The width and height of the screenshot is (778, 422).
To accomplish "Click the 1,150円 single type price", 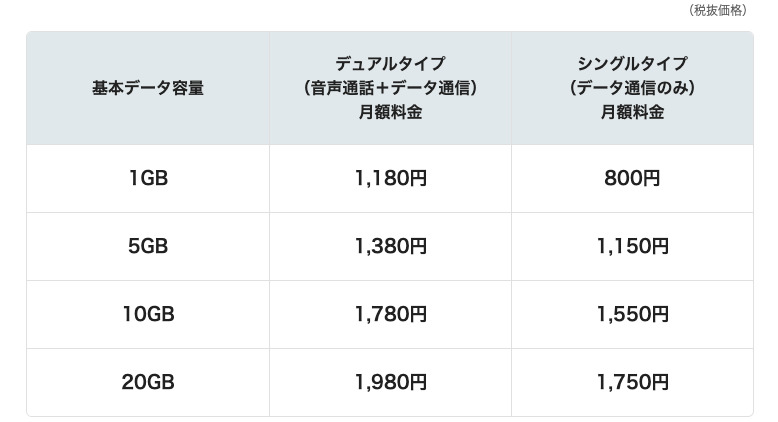I will pyautogui.click(x=632, y=246).
